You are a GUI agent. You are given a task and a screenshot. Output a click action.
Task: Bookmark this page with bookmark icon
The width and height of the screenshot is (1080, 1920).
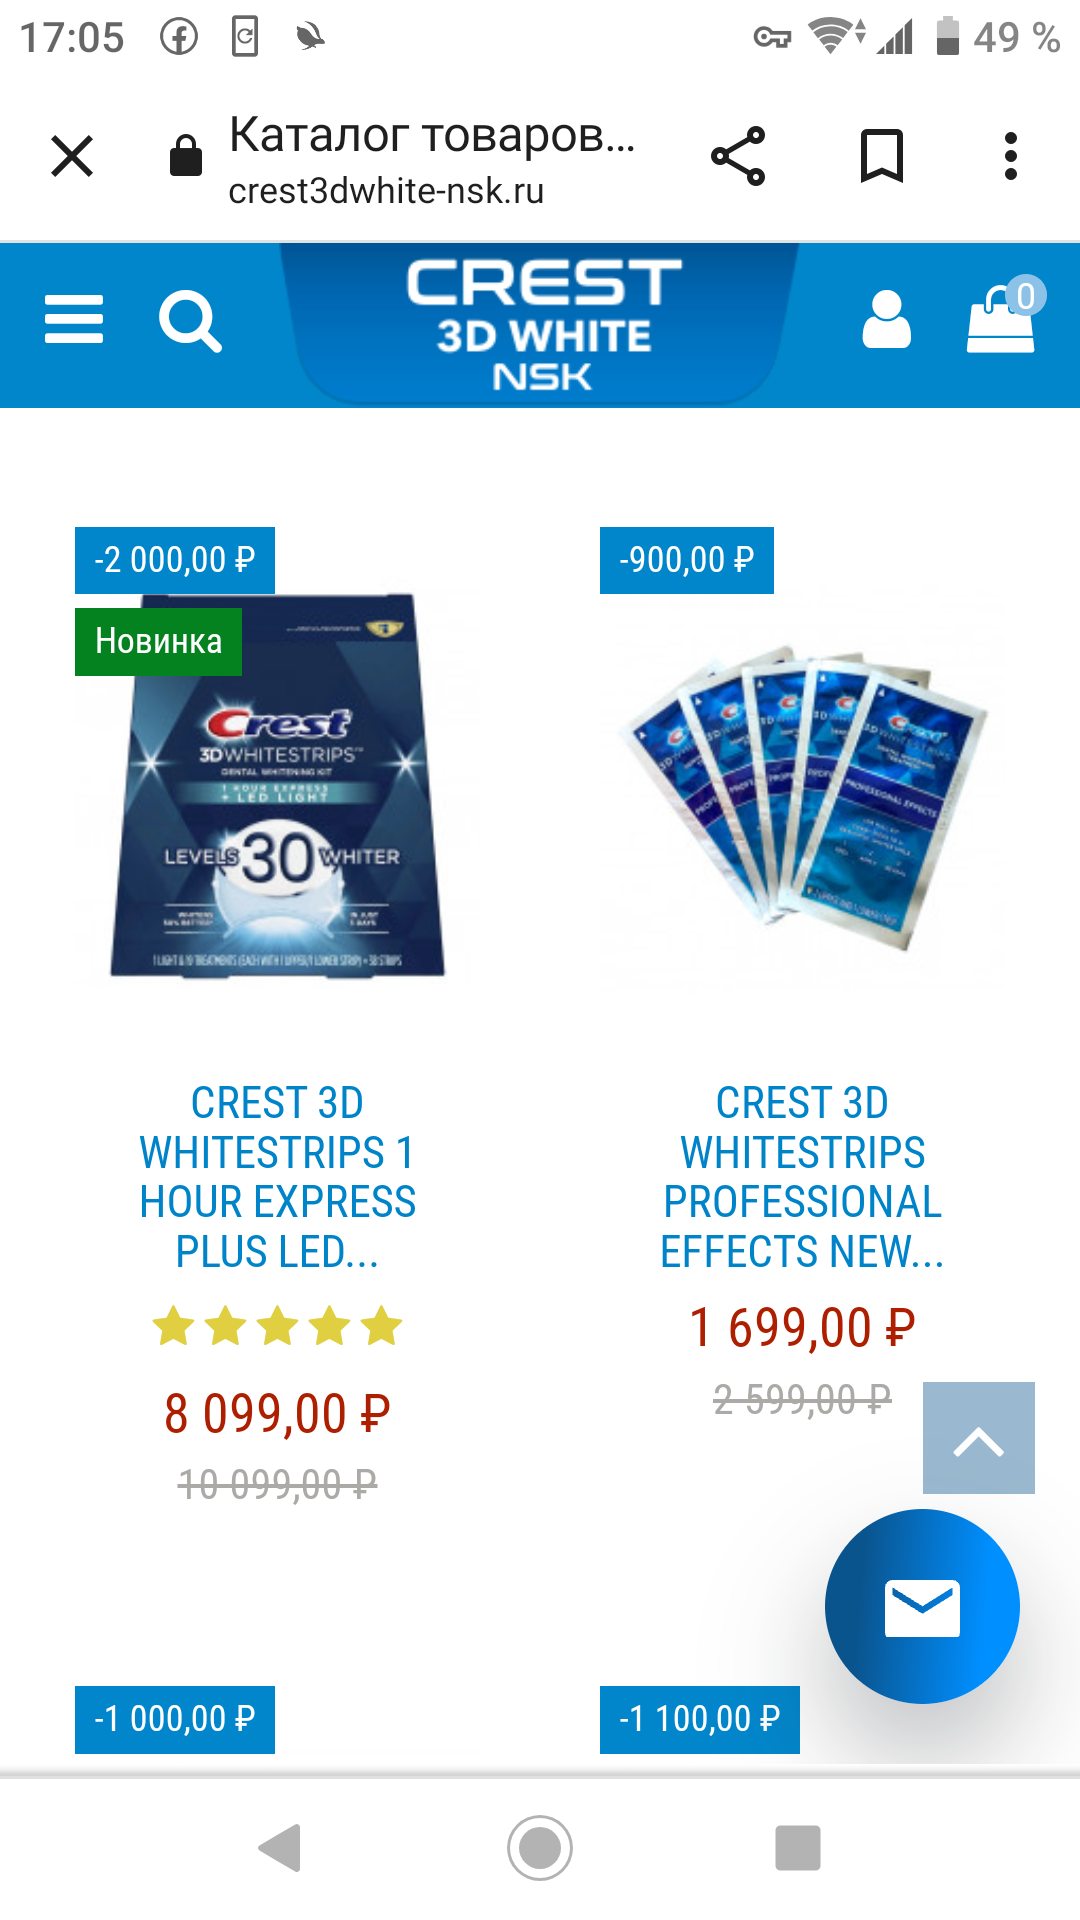click(882, 156)
